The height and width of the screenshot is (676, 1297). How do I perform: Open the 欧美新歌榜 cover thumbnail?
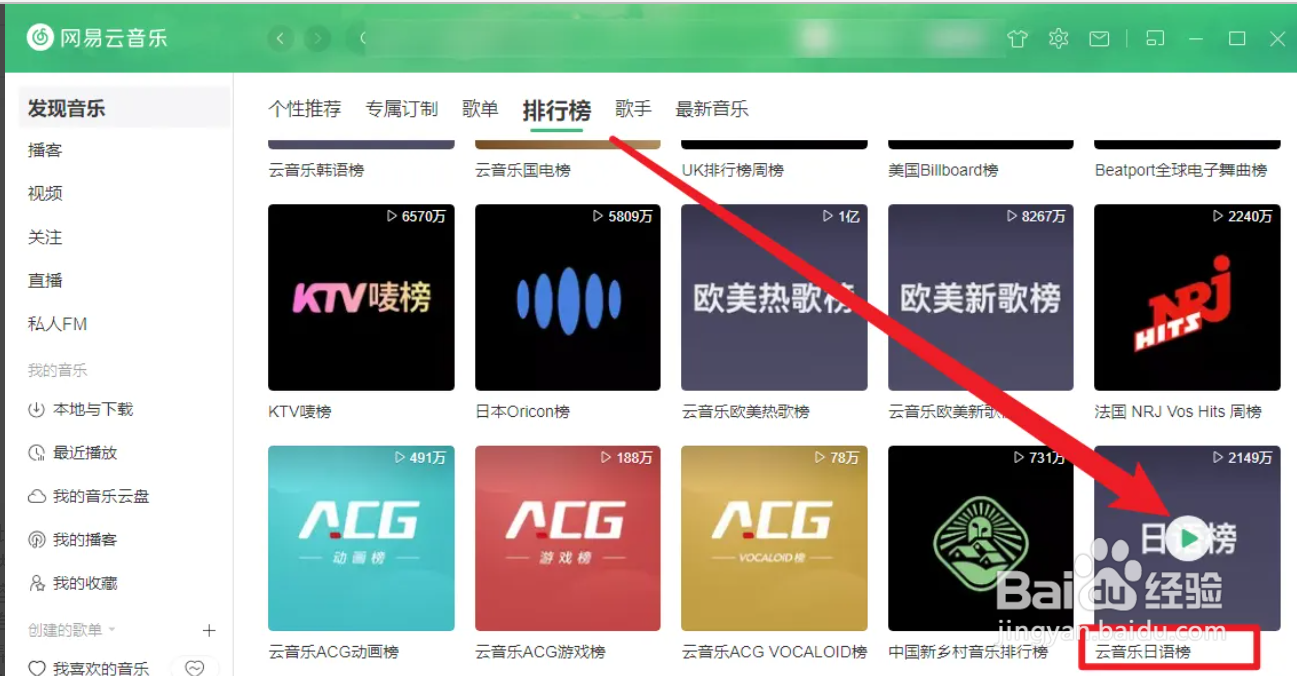click(x=981, y=297)
